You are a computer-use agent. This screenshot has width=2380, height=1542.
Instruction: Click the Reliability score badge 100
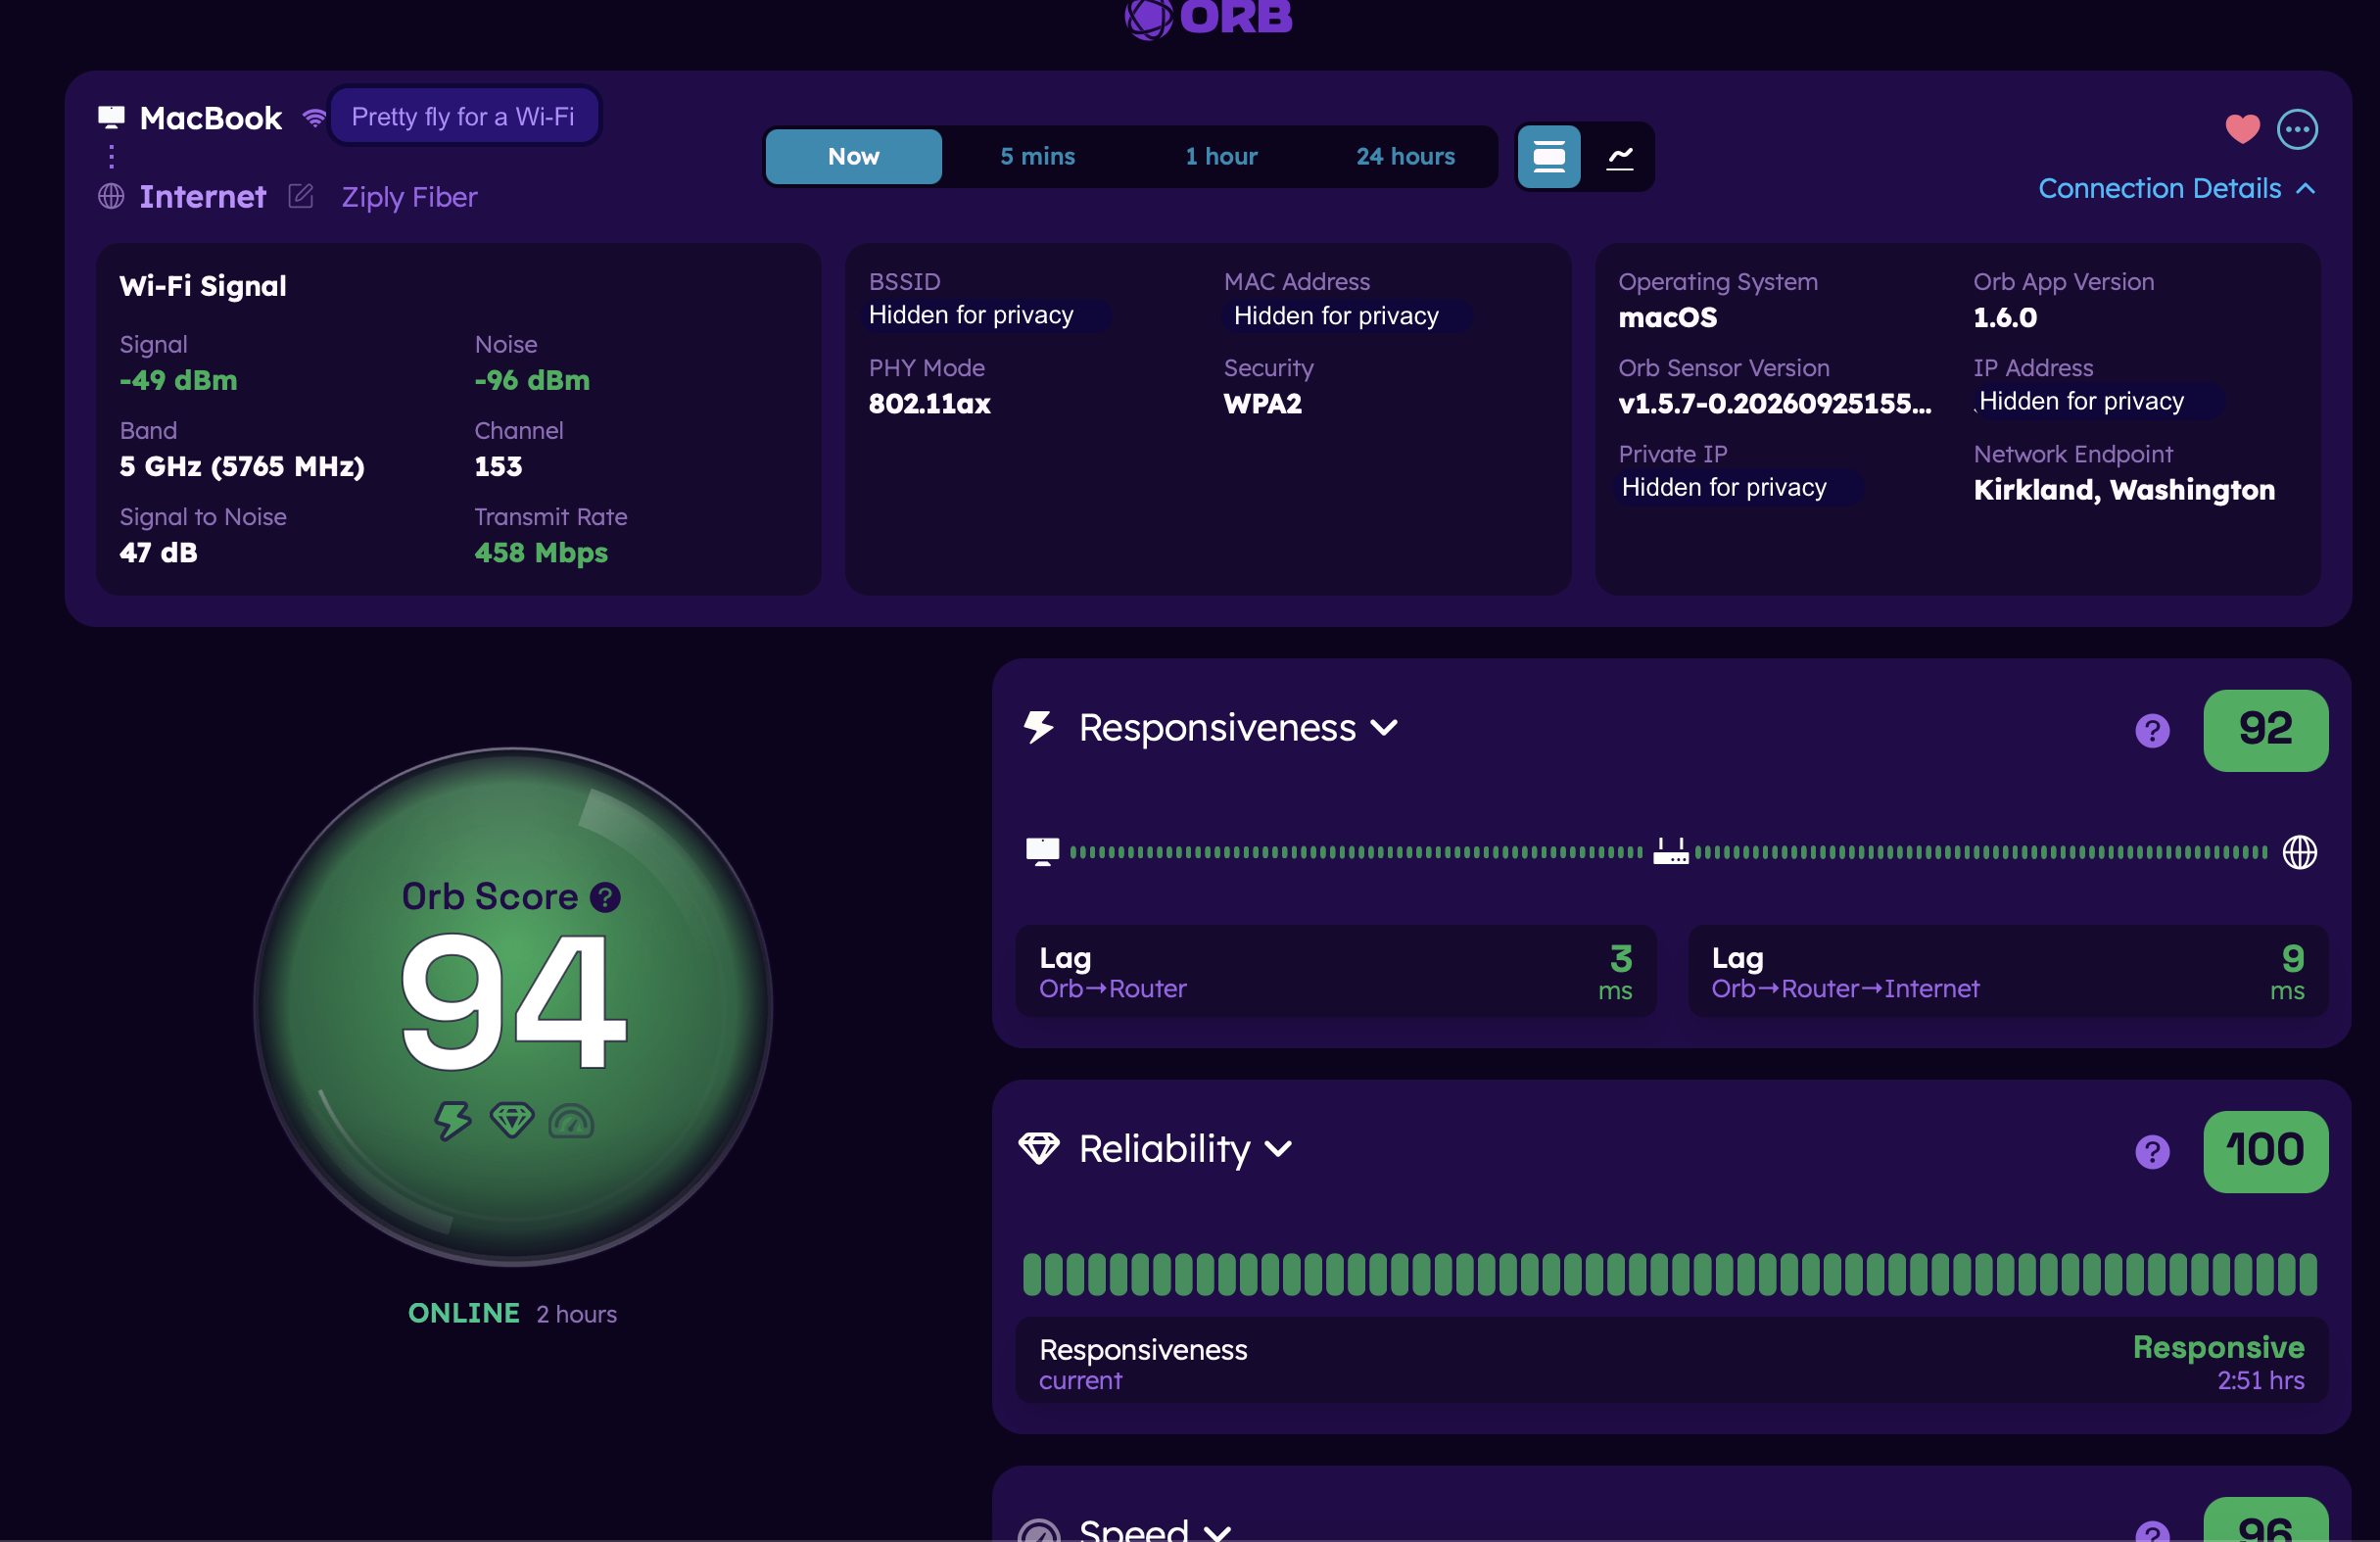2265,1151
